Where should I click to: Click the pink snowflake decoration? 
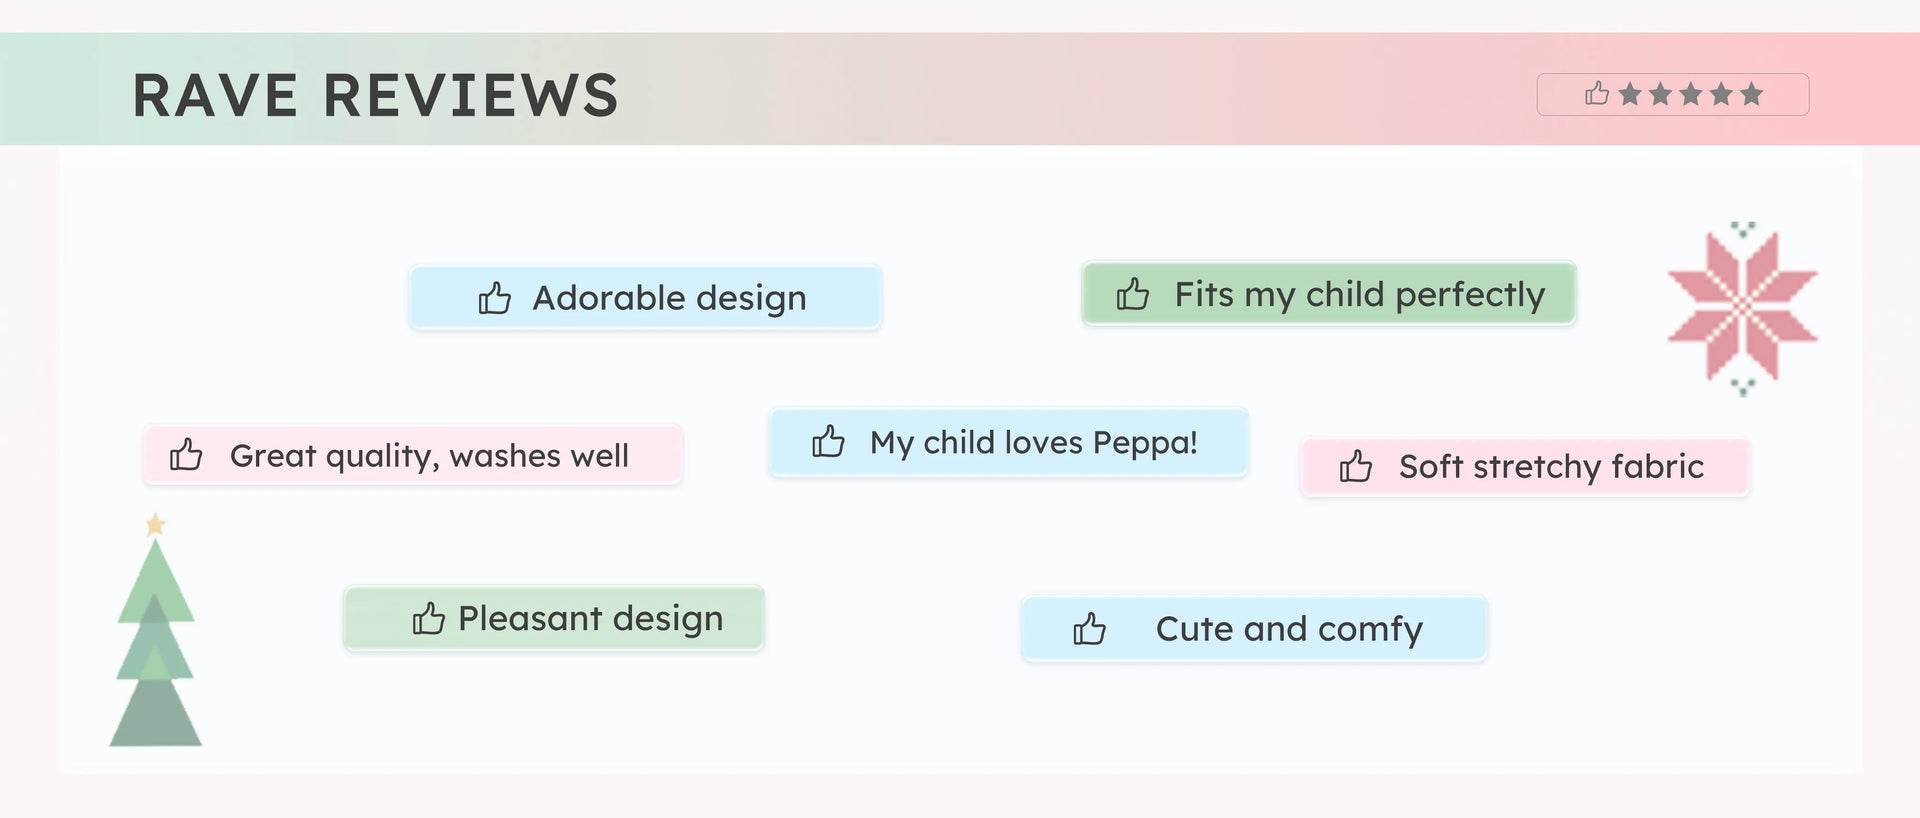pos(1742,306)
